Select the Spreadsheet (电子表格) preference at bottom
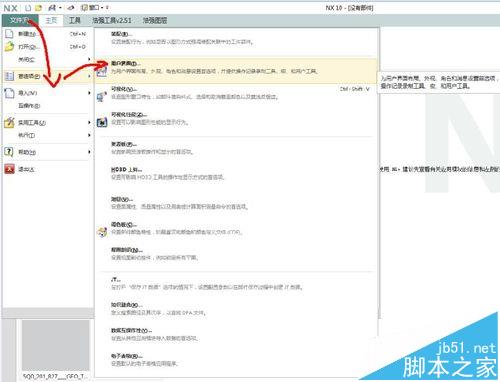 [x=236, y=360]
